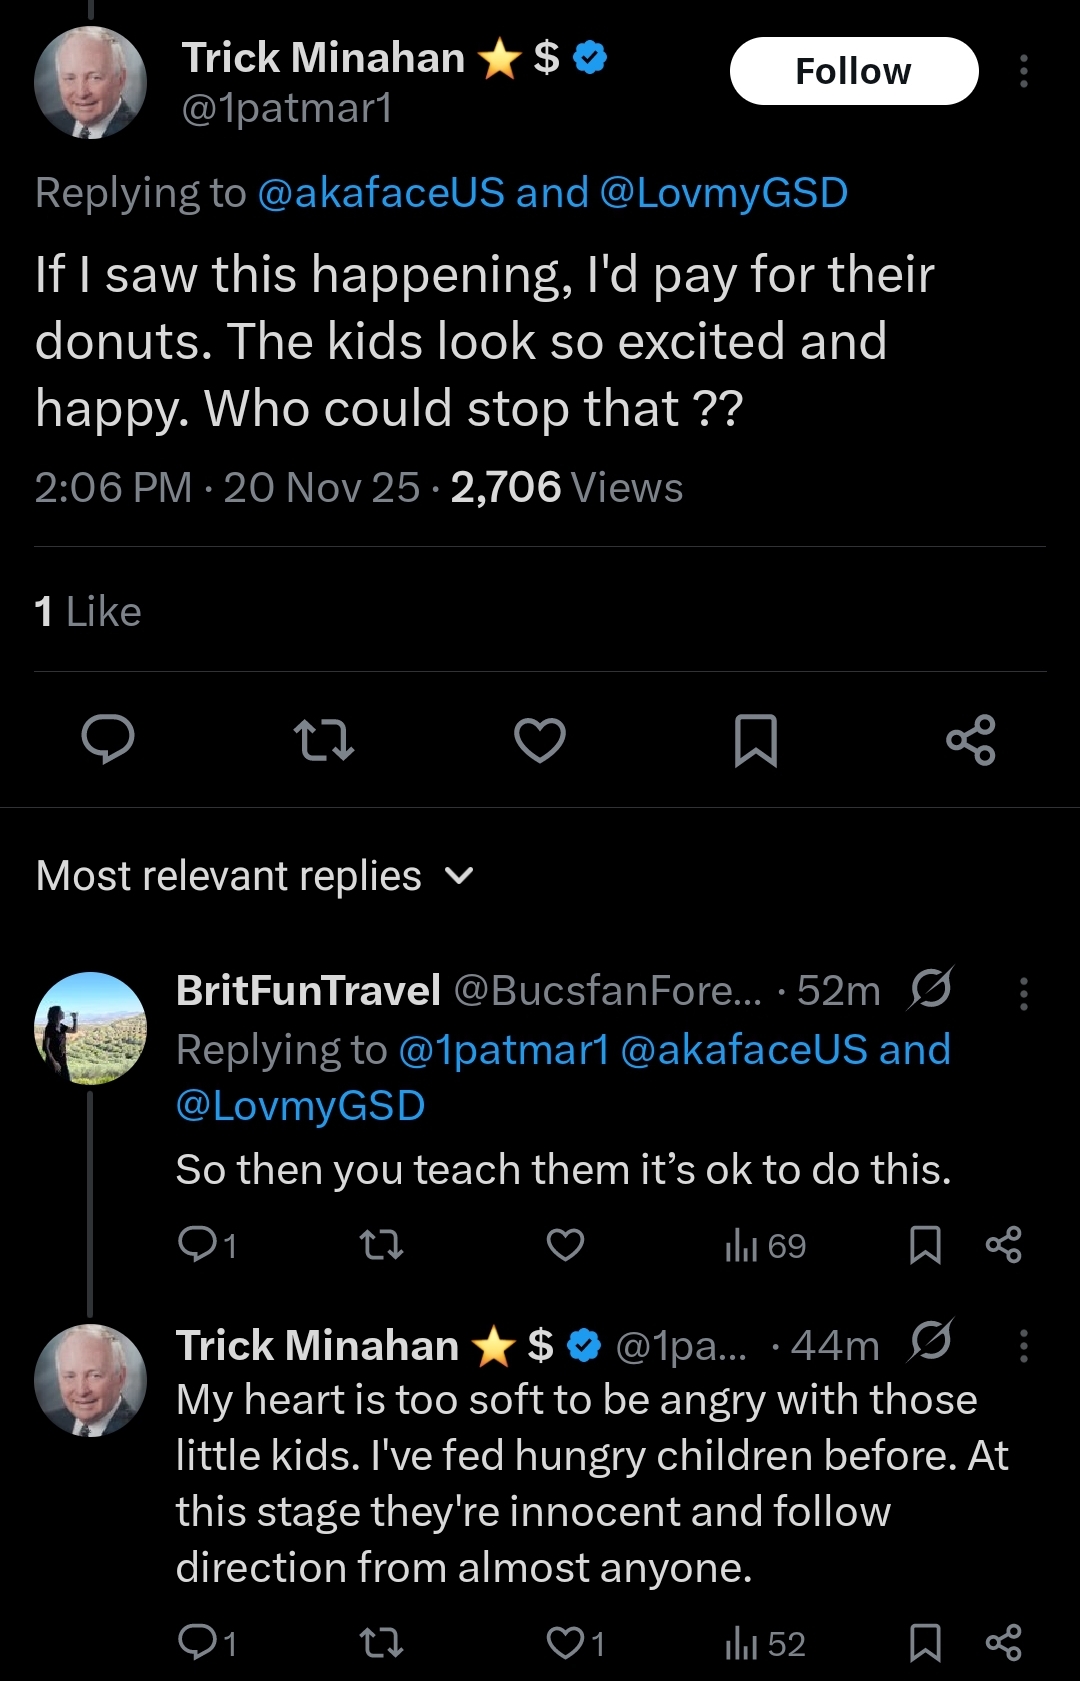Screen dimensions: 1080x1681
Task: Open Trick Minahan's profile picture at top
Action: pyautogui.click(x=90, y=82)
